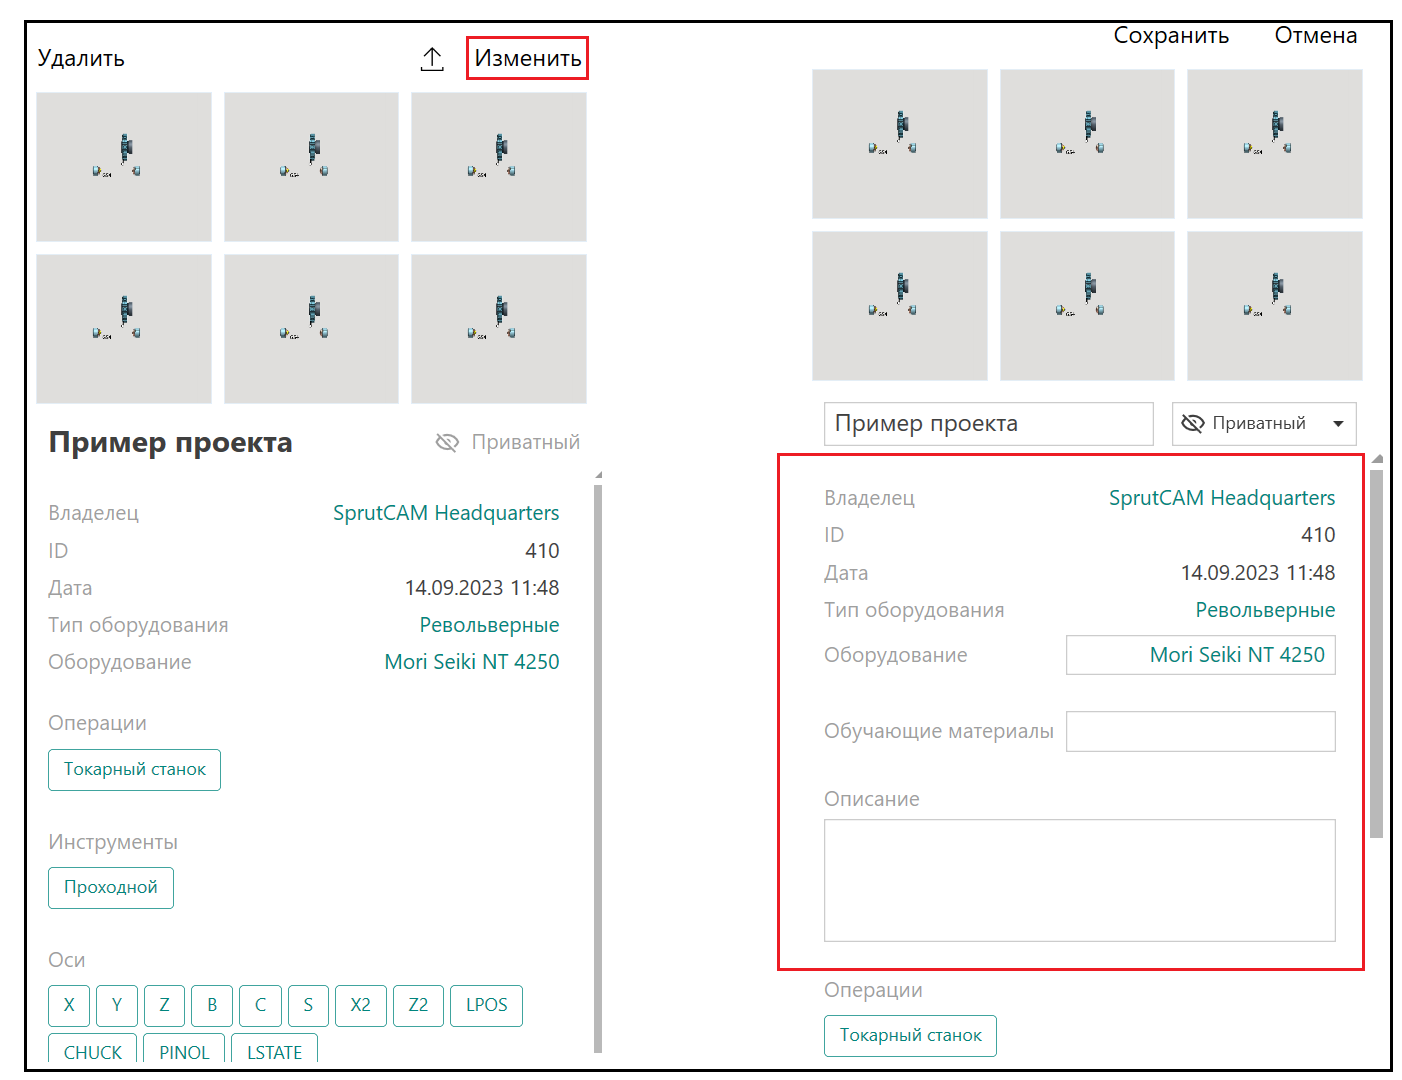
Task: Select the top-right thumbnail in the right gallery
Action: coord(1274,144)
